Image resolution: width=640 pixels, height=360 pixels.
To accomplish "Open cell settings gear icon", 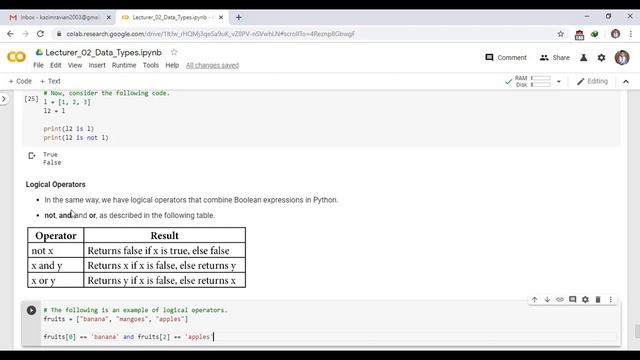I will 585,300.
